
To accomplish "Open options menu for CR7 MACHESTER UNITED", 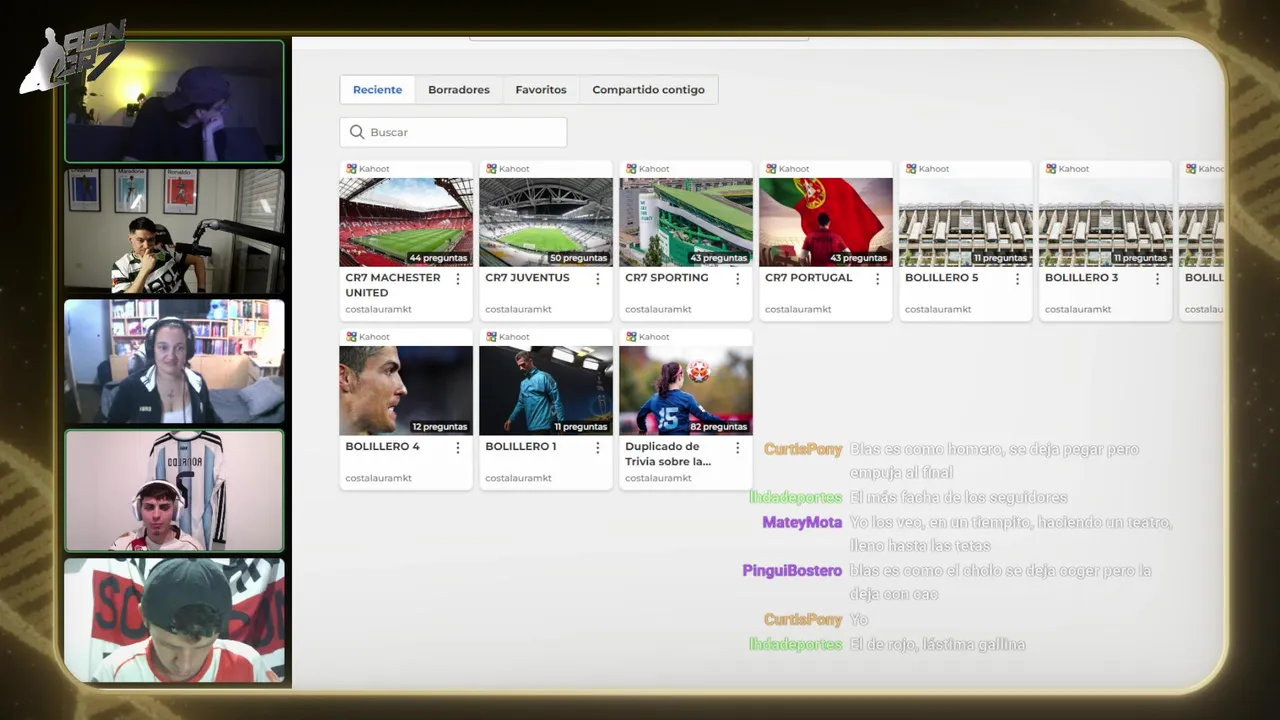I will coord(458,279).
